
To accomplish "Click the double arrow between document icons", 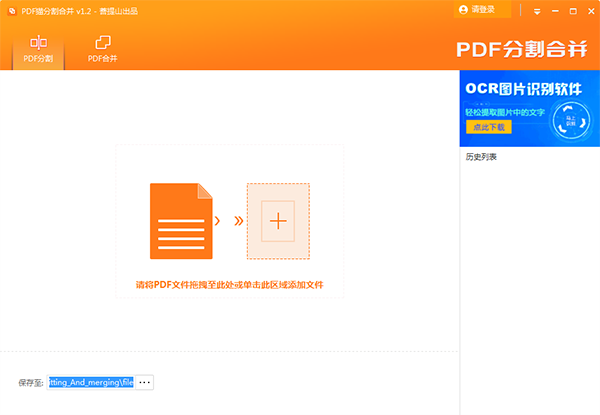I will click(x=238, y=220).
